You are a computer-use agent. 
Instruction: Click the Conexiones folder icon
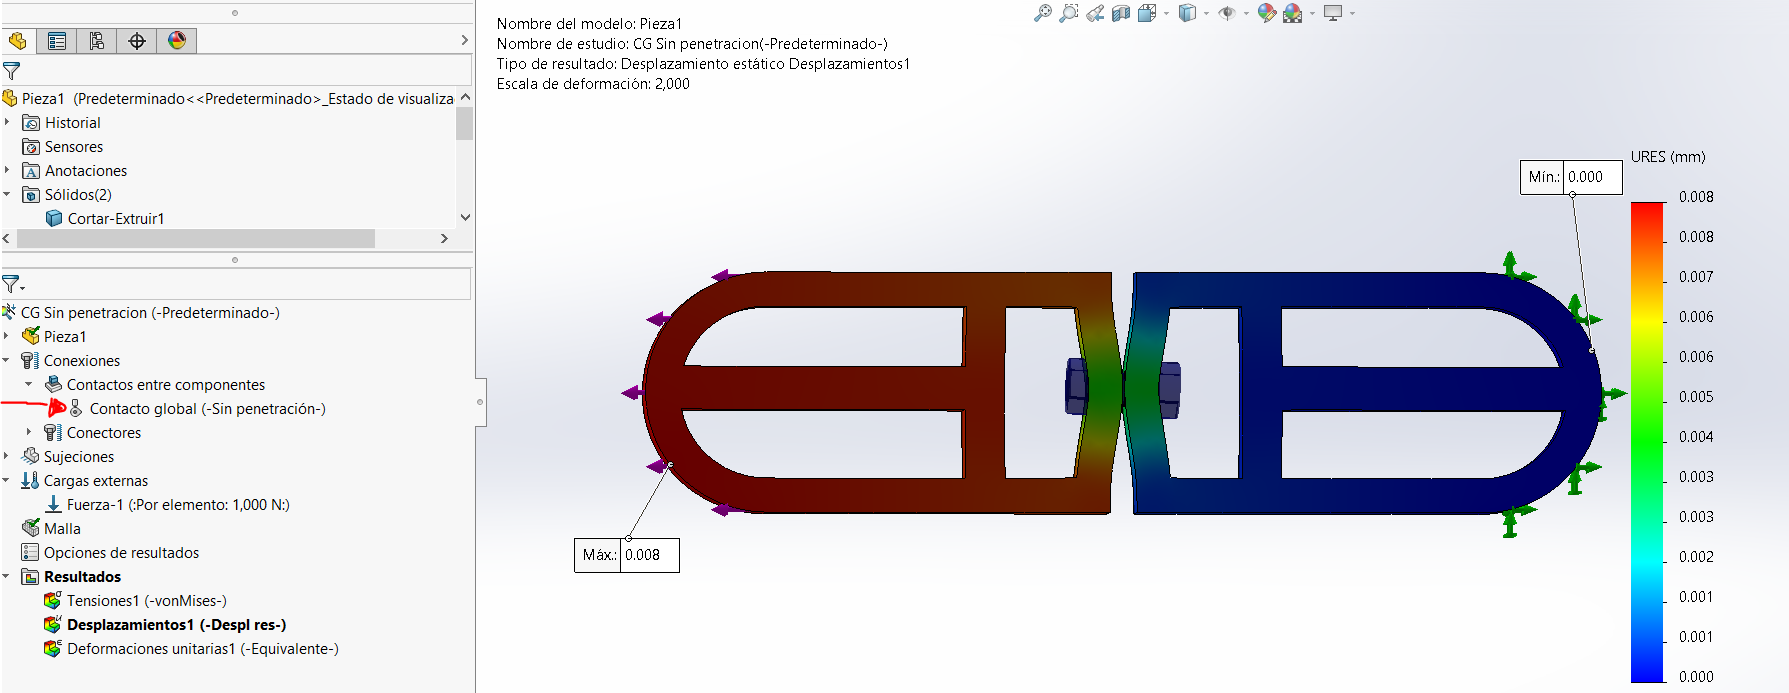click(x=31, y=361)
